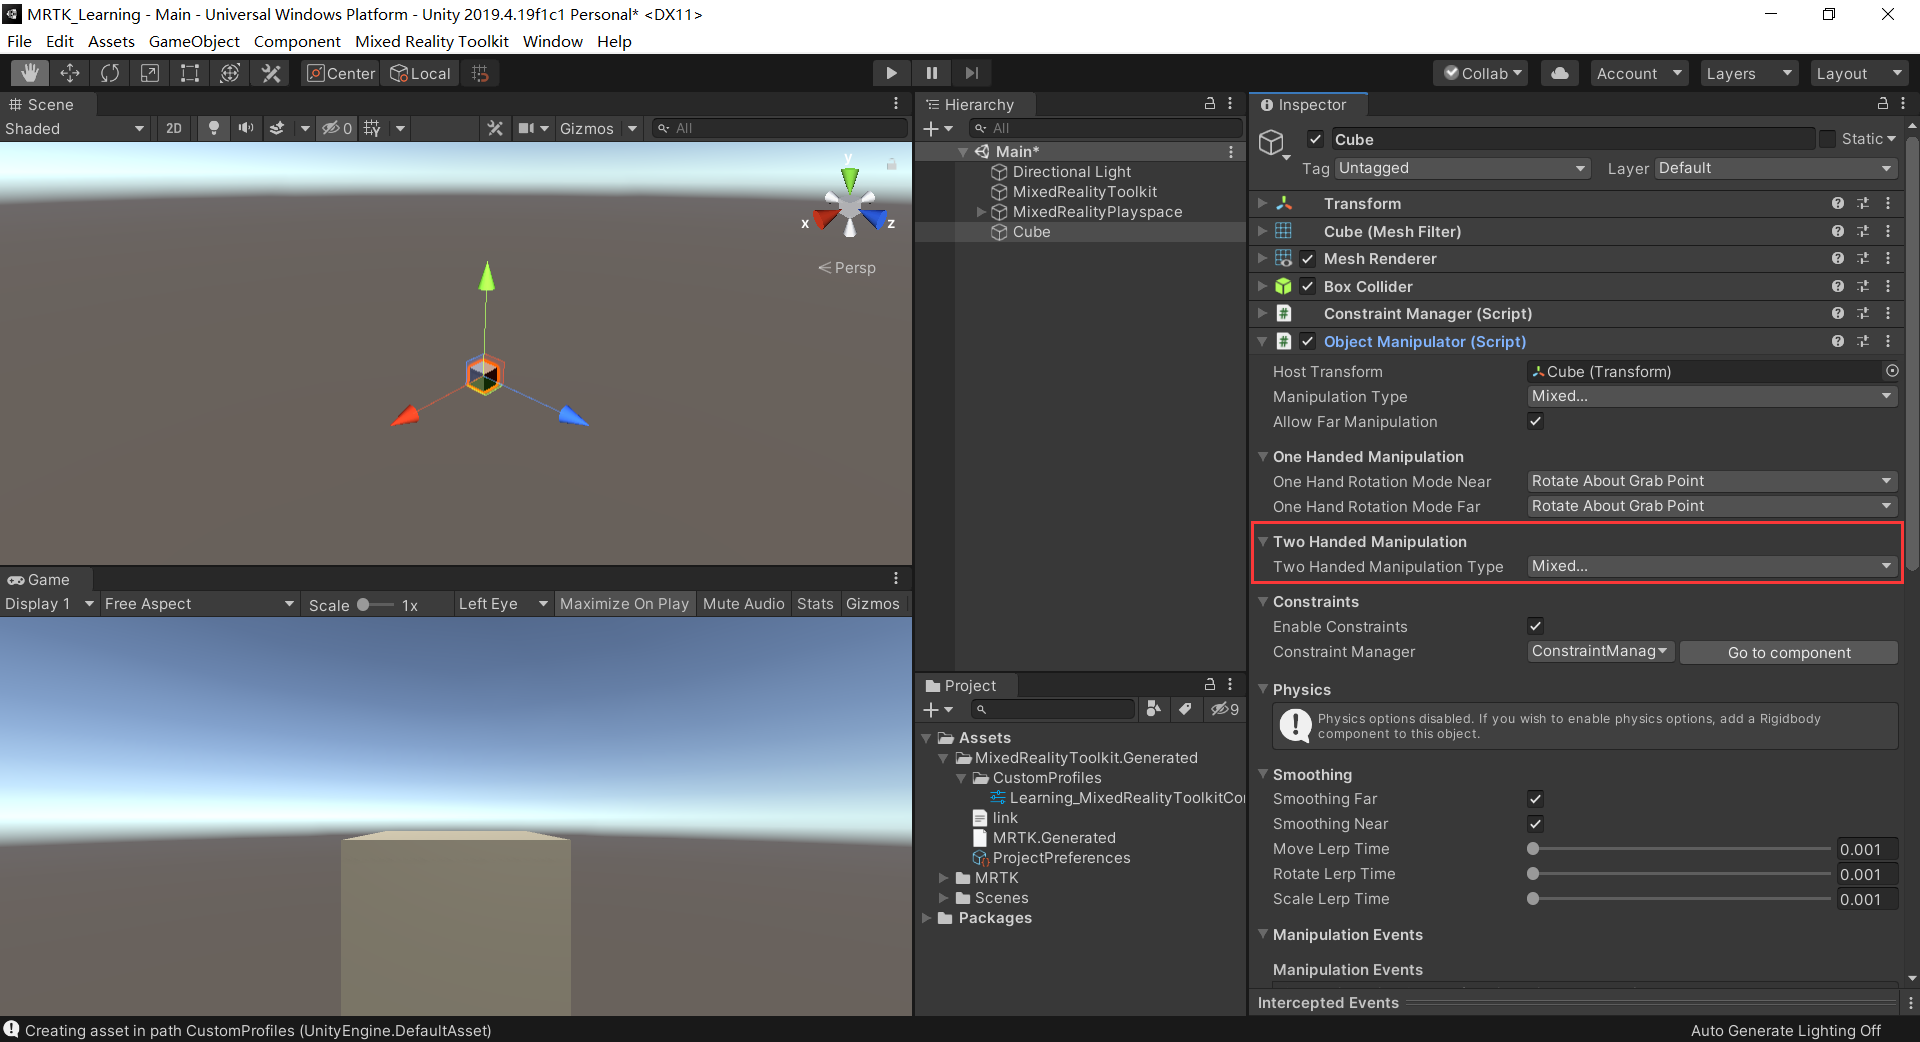Select the Move tool
Screen dimensions: 1920x1042
coord(70,73)
